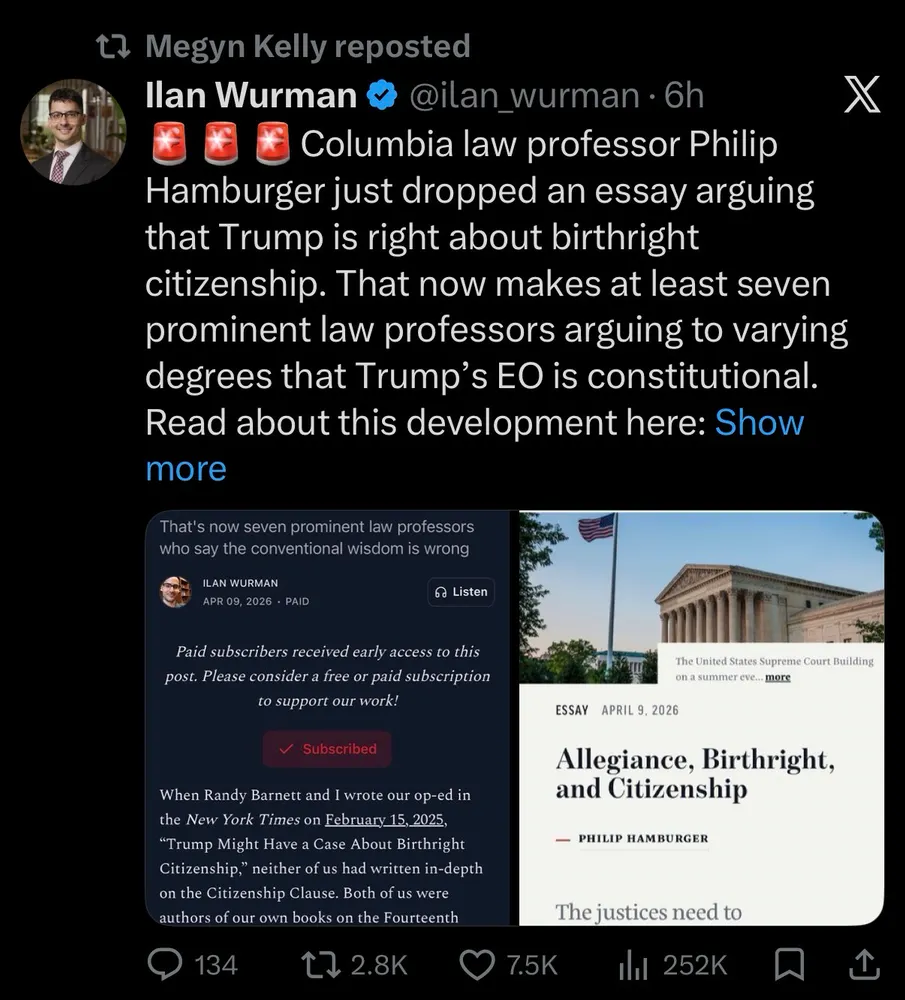The image size is (905, 1000).
Task: Click the 6h timestamp
Action: point(684,96)
